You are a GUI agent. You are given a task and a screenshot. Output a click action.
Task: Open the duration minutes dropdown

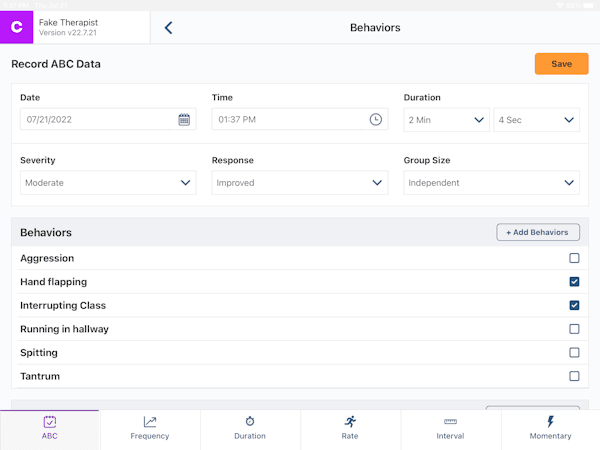(446, 119)
